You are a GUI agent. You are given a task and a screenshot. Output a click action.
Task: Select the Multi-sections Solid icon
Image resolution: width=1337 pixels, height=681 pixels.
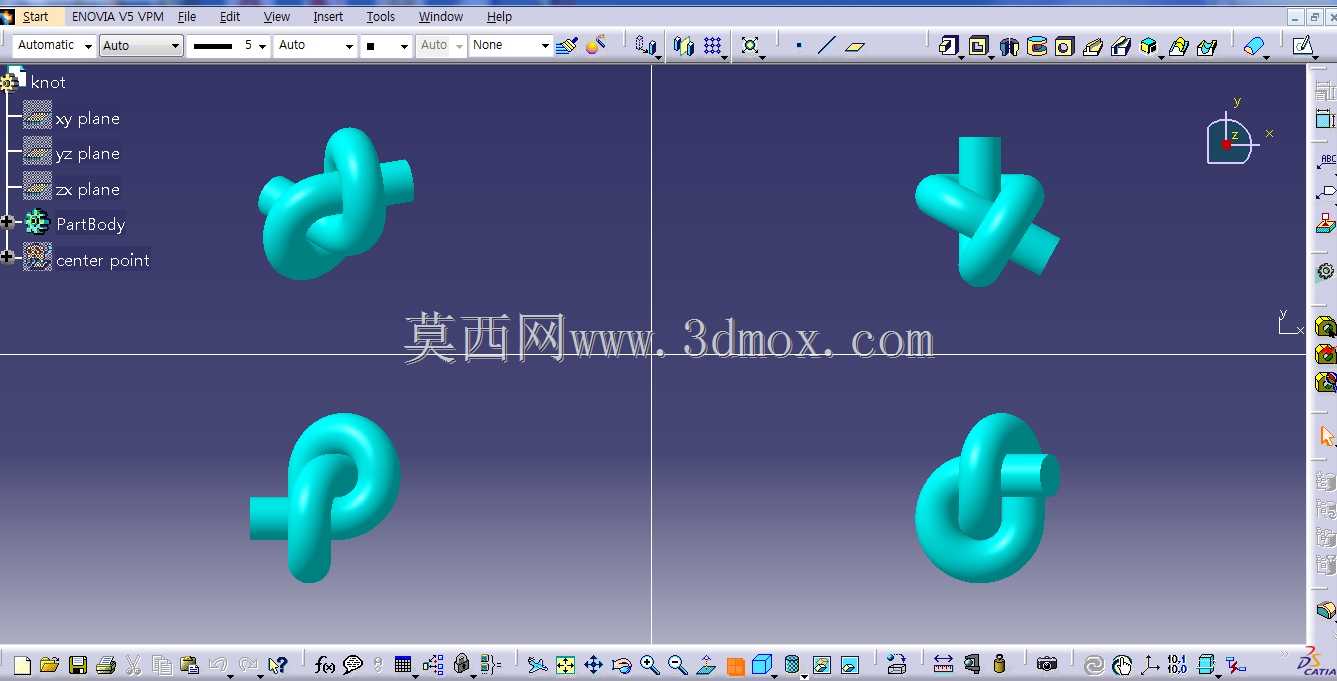[1149, 46]
